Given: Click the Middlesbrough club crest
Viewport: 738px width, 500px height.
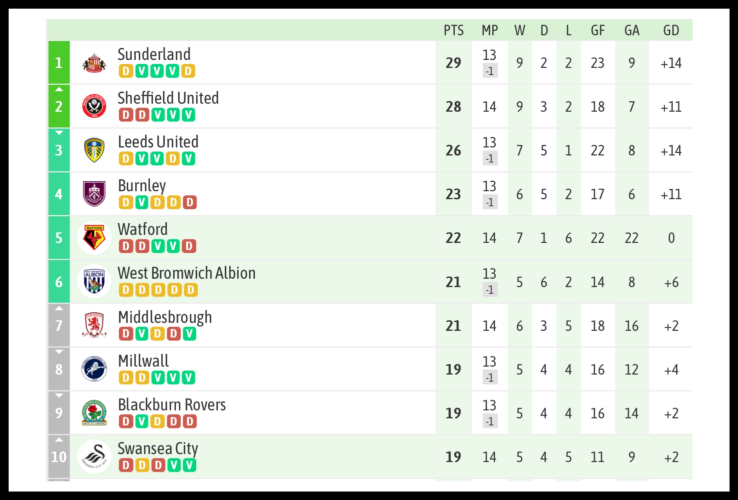Looking at the screenshot, I should (94, 325).
